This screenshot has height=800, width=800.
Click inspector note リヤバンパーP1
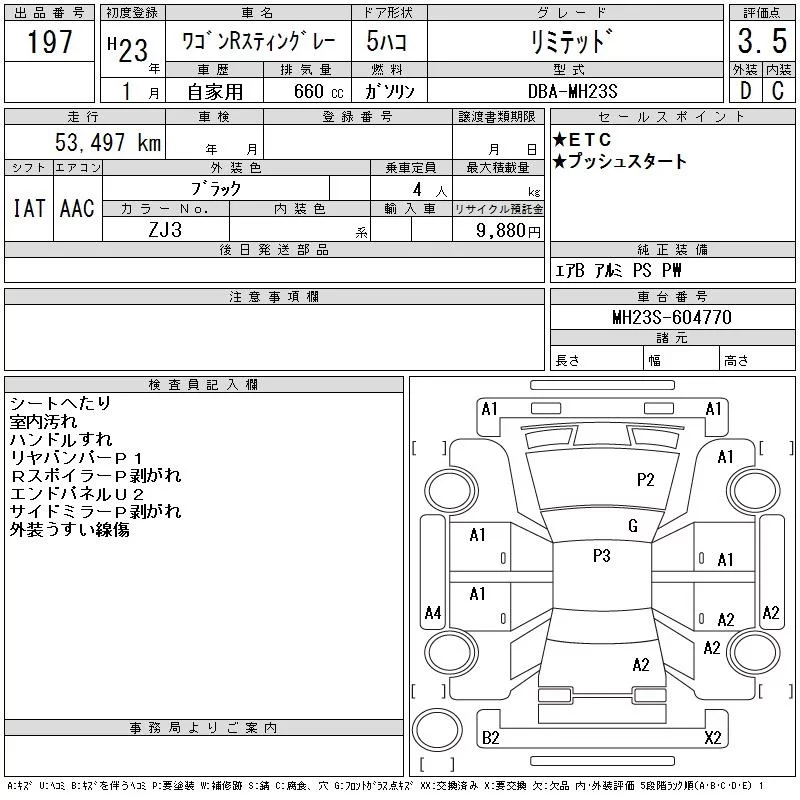click(76, 458)
